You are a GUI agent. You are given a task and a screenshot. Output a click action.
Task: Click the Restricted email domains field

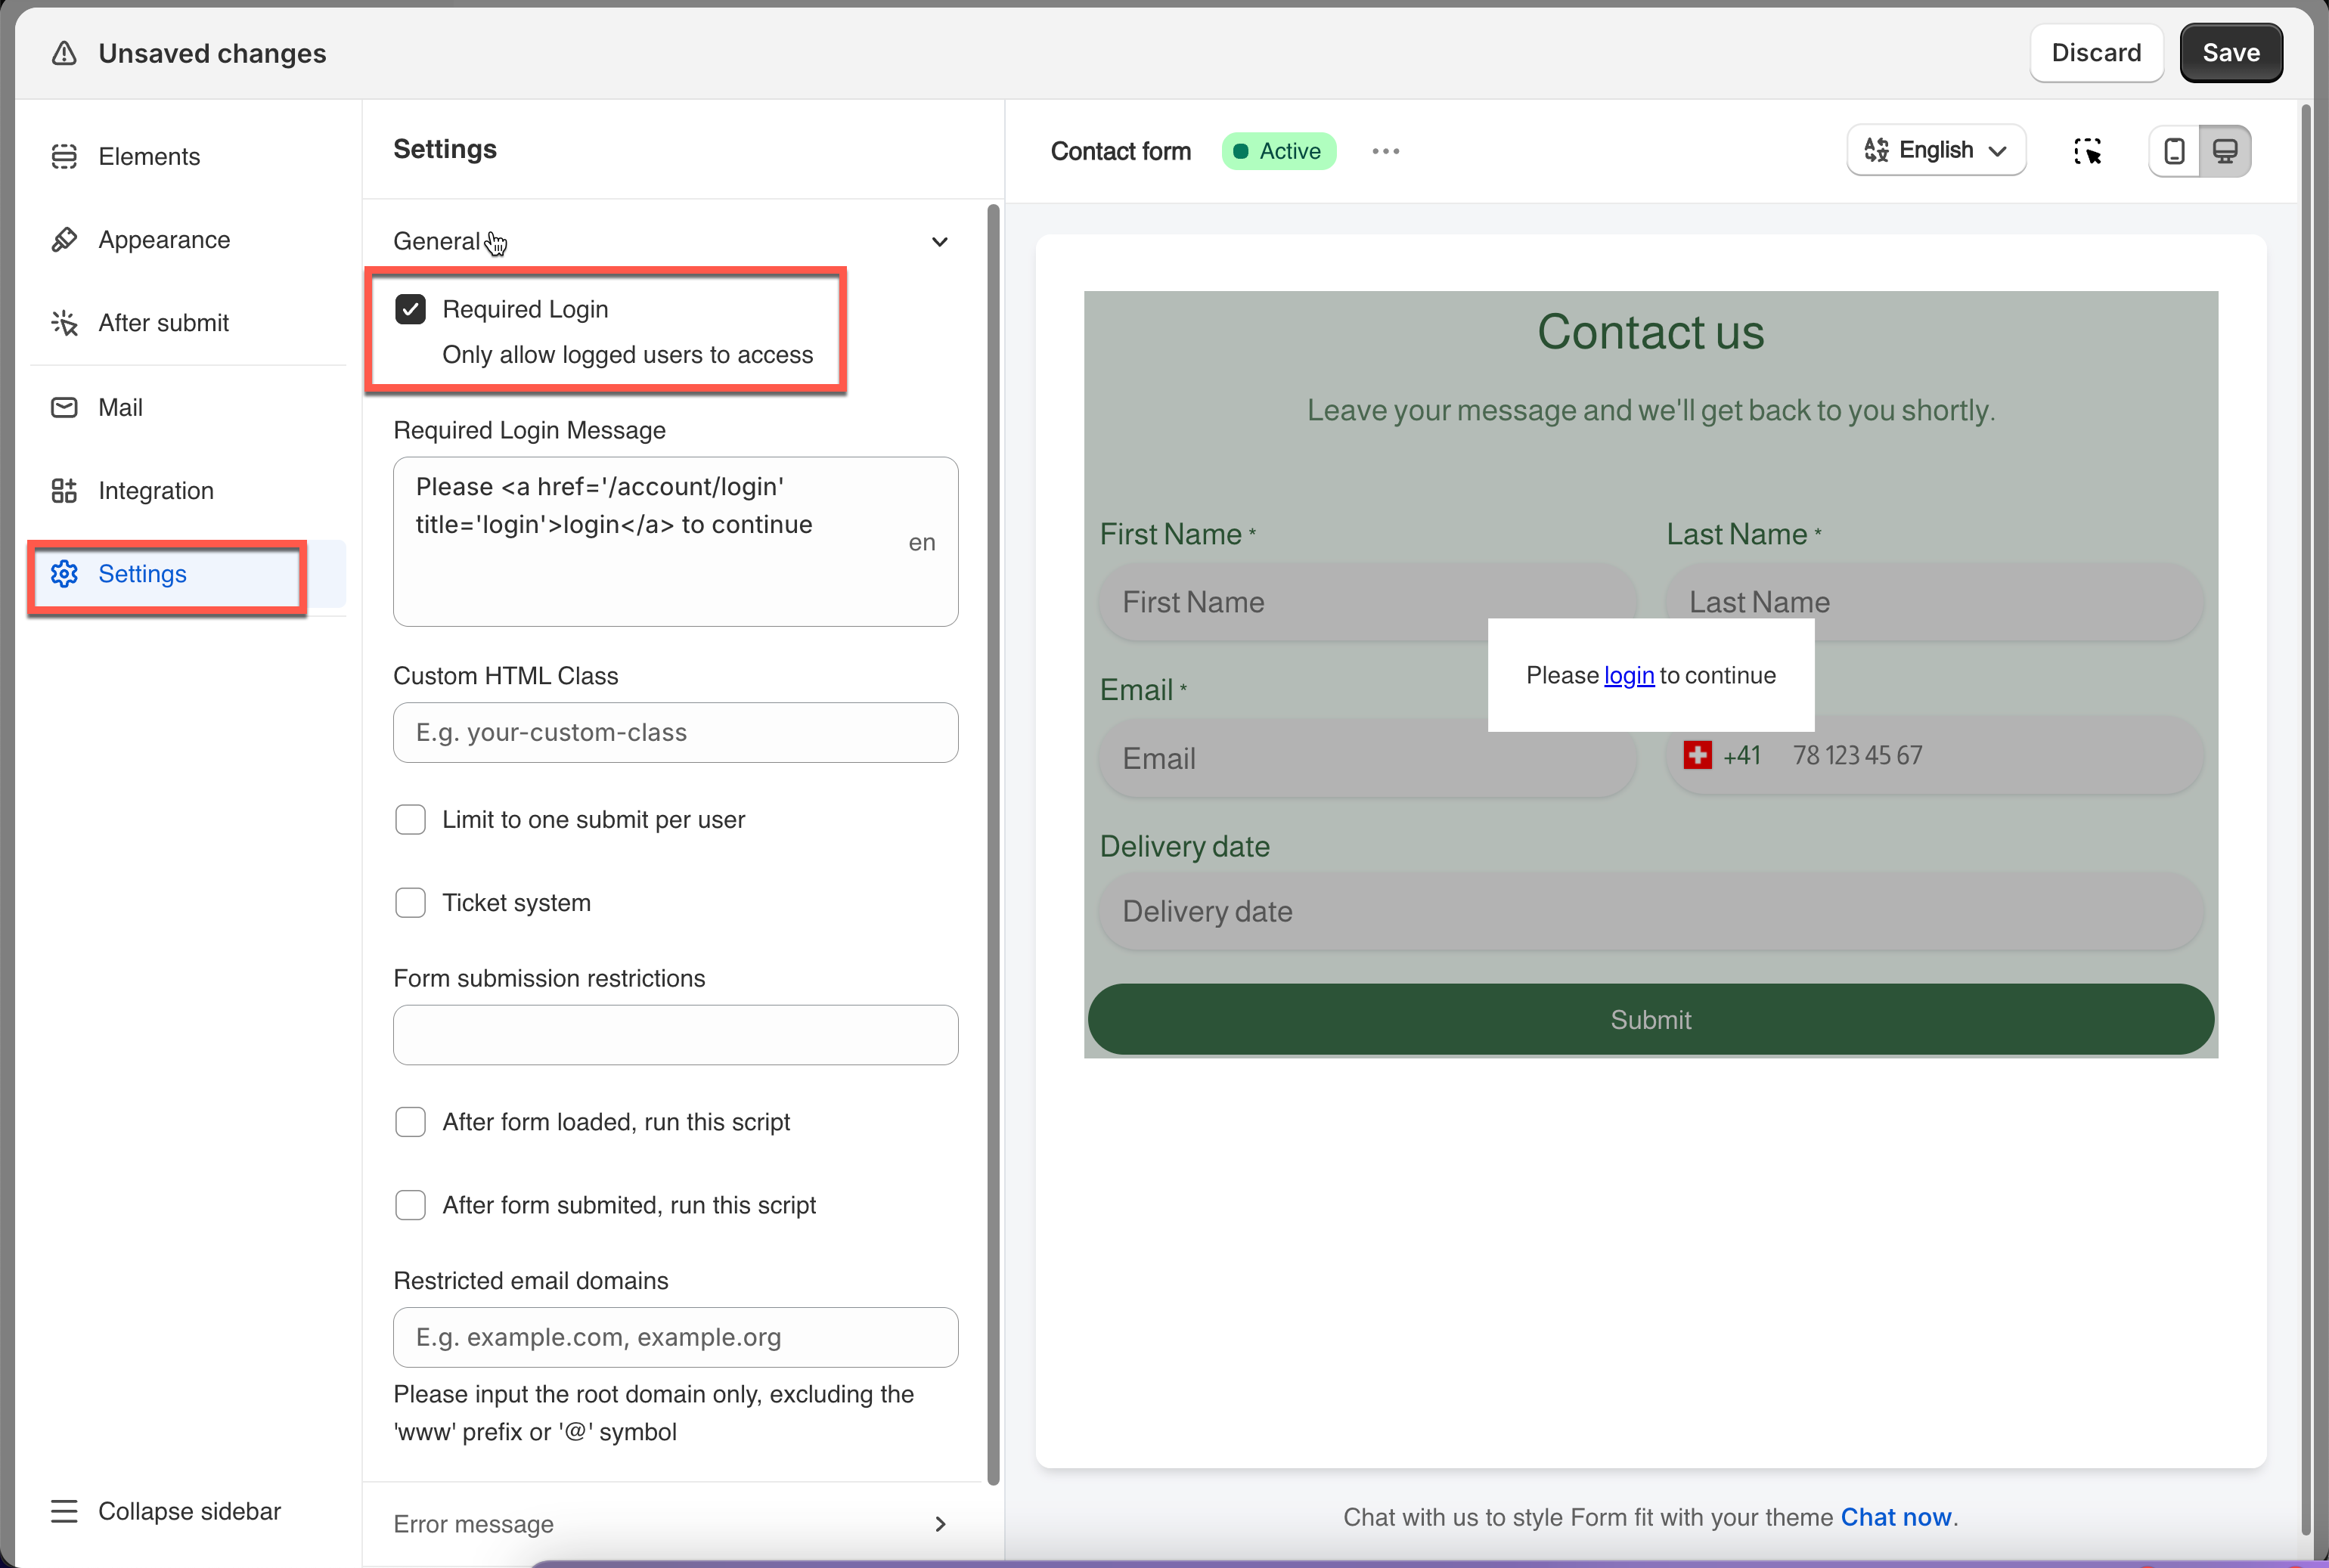click(675, 1337)
